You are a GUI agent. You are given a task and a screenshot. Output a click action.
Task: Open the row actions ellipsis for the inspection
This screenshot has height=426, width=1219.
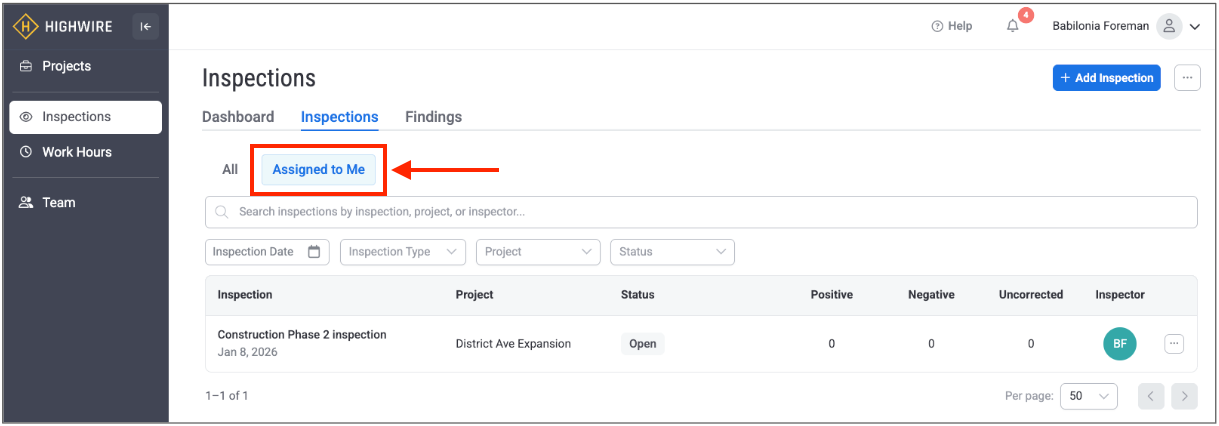[1174, 343]
